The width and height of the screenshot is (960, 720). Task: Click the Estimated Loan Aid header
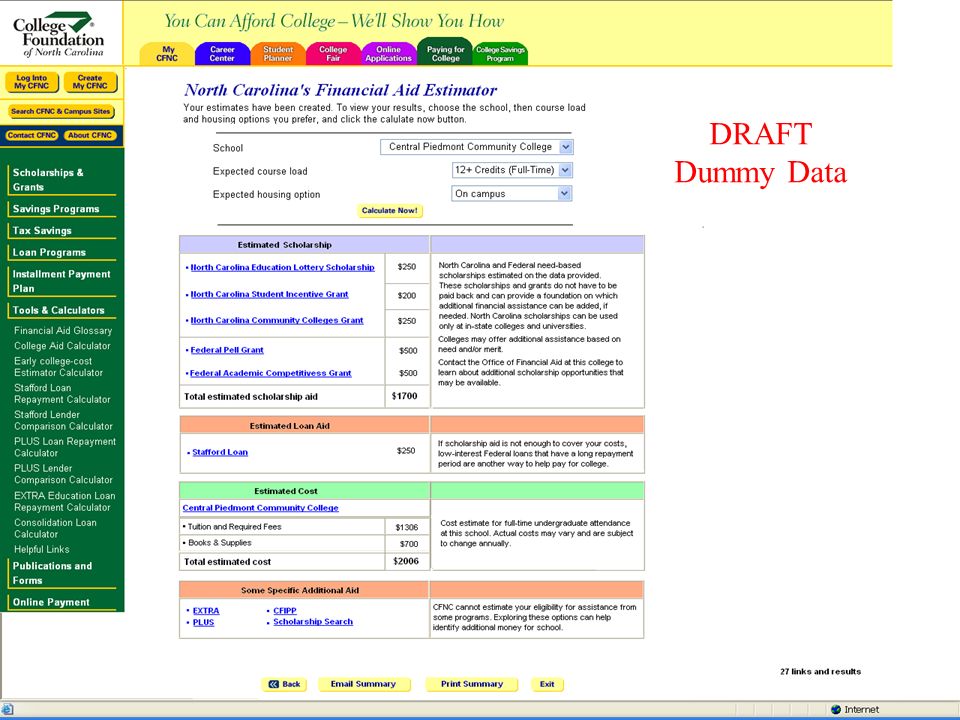tap(290, 426)
